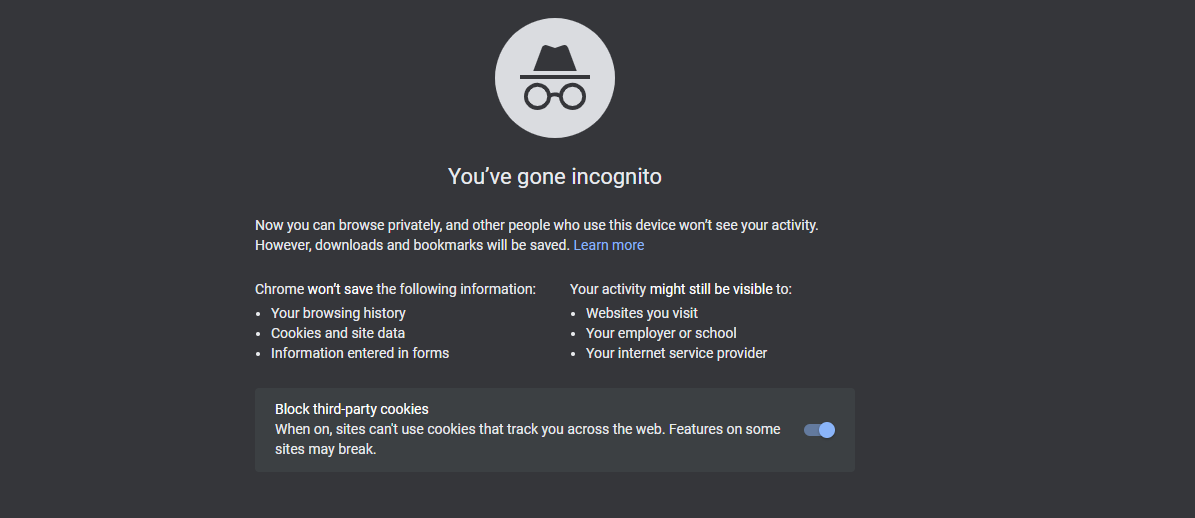The width and height of the screenshot is (1195, 518).
Task: Click the "Block third-party cookies" title text
Action: click(x=351, y=409)
